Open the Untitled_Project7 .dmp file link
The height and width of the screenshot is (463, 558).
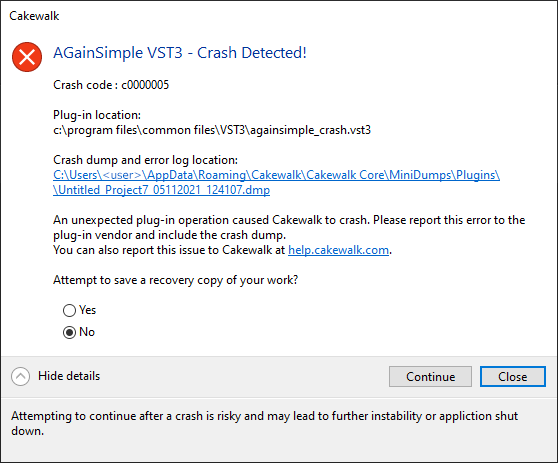point(162,190)
